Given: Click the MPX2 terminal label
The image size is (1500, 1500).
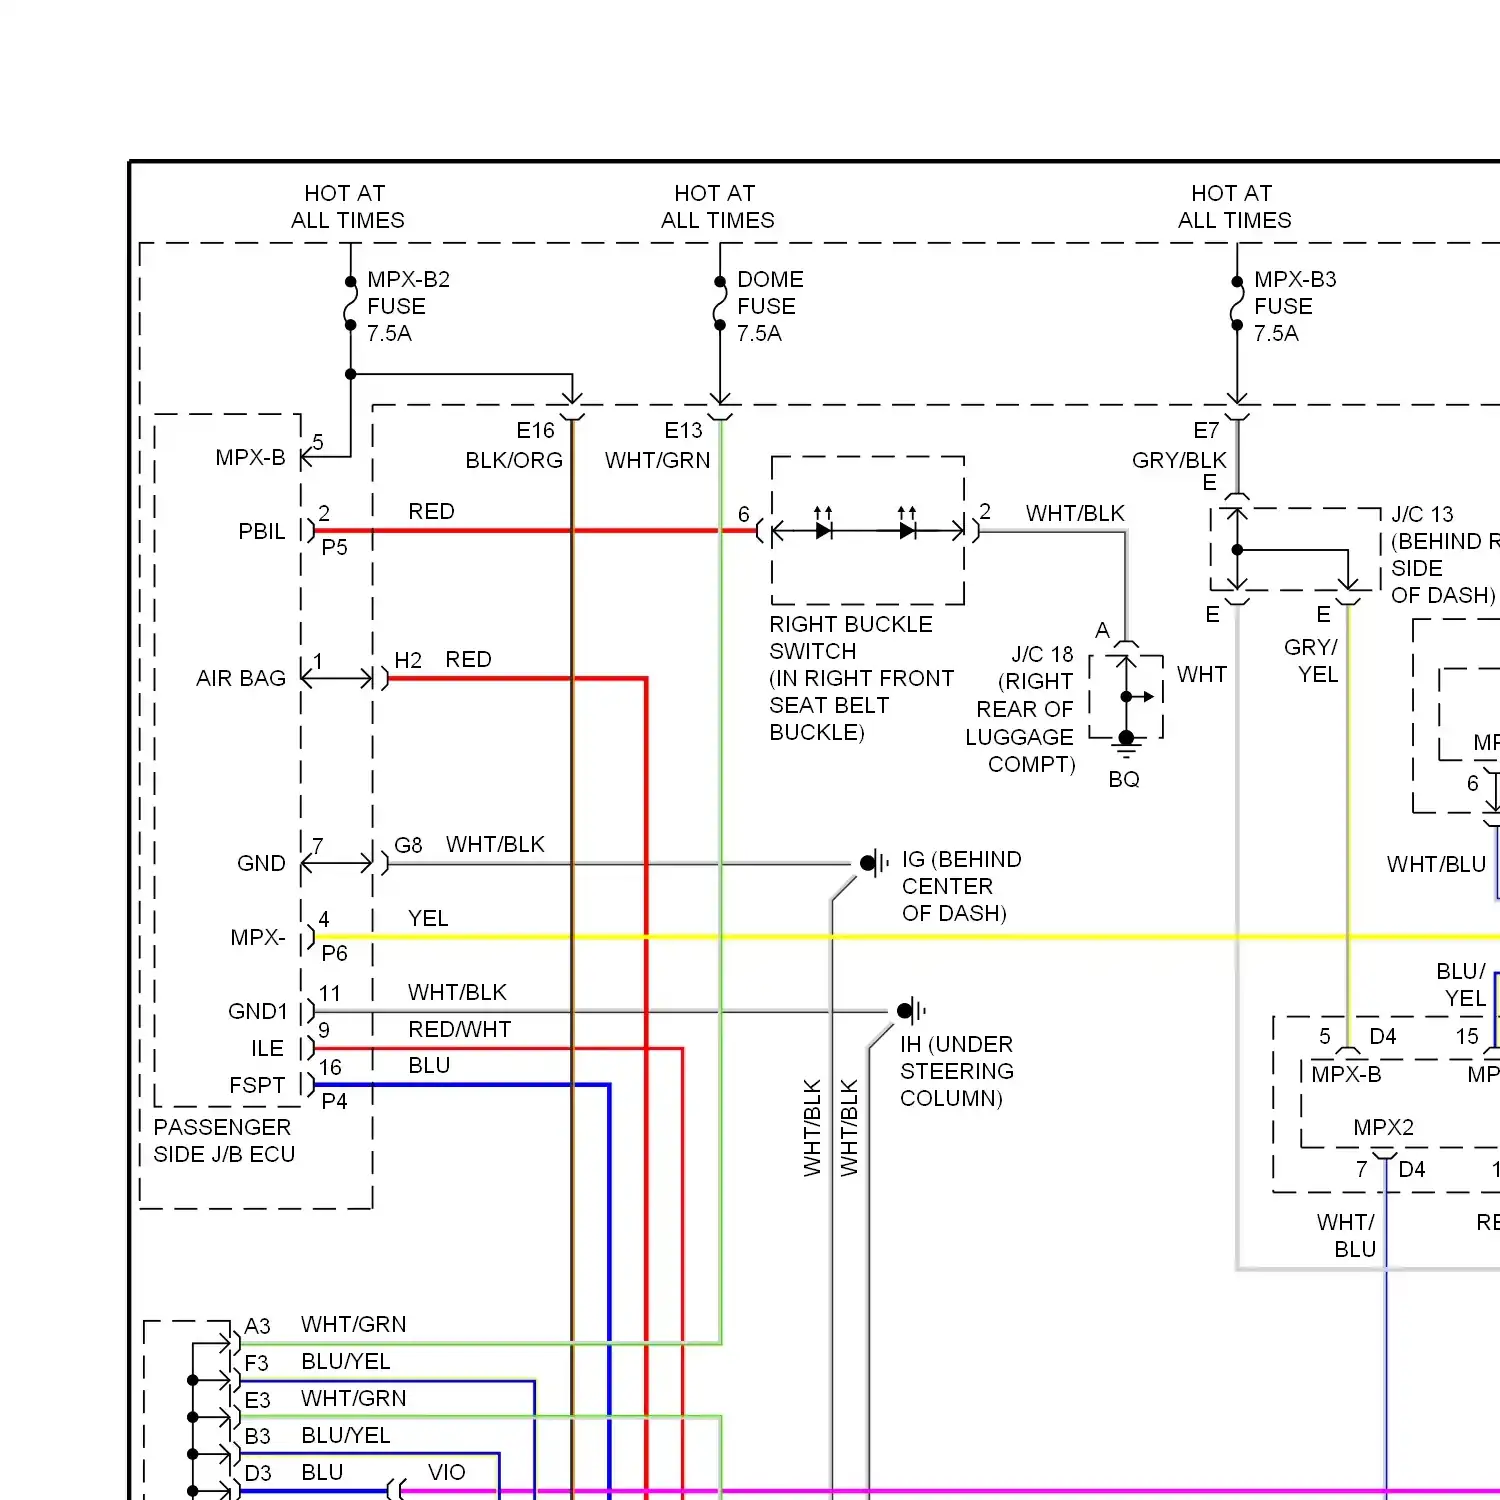Looking at the screenshot, I should click(x=1383, y=1127).
